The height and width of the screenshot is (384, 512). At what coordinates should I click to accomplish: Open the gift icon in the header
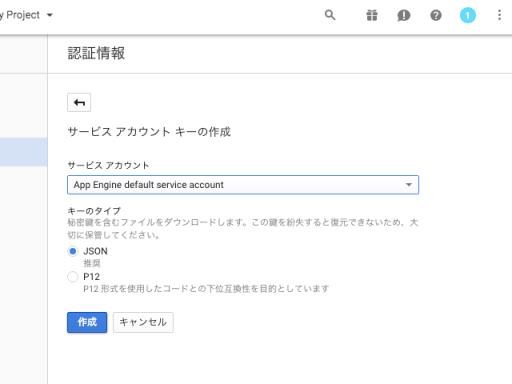point(372,15)
